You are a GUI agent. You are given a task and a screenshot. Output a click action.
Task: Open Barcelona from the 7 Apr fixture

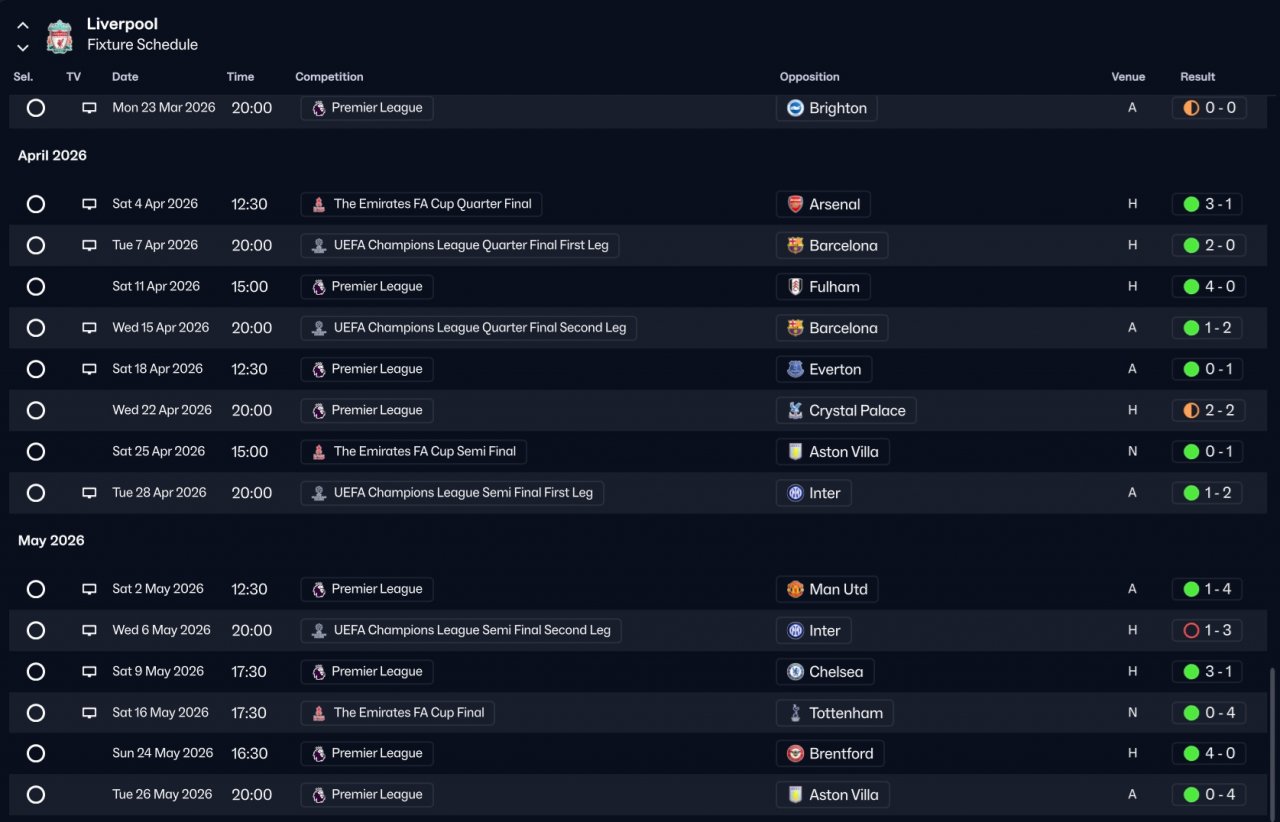(832, 245)
